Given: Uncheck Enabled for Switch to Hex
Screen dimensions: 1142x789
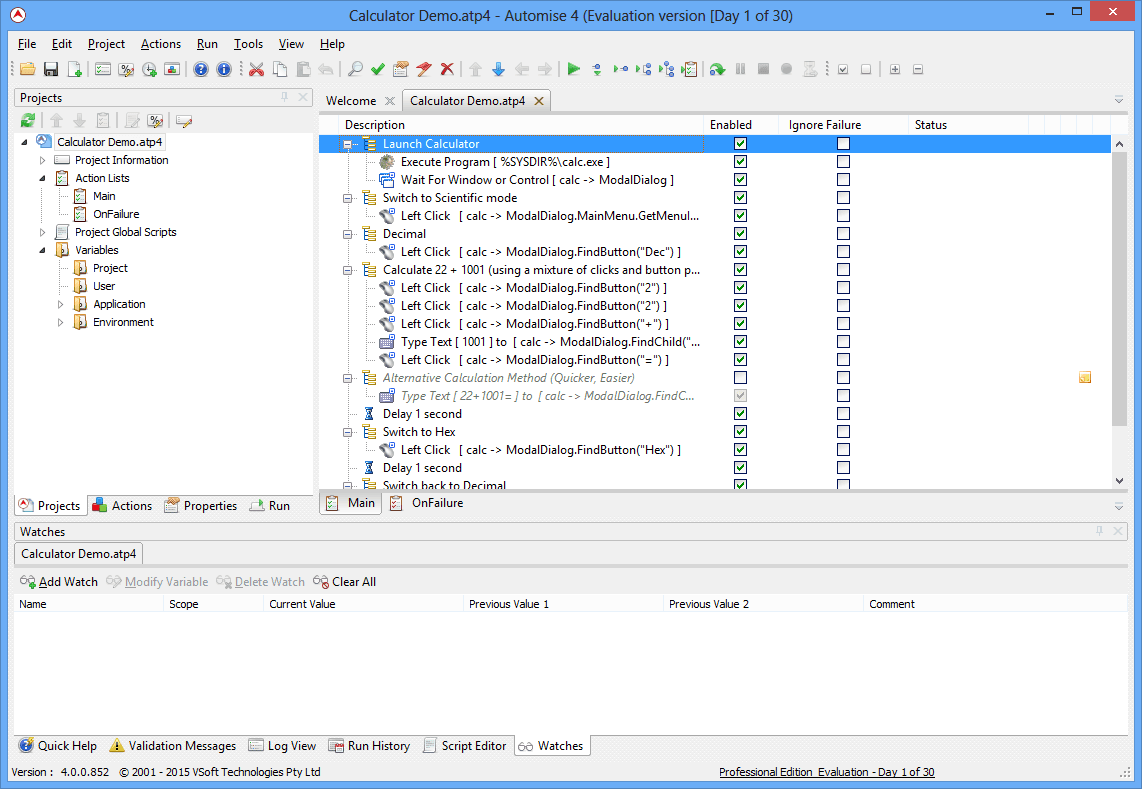Looking at the screenshot, I should [741, 431].
